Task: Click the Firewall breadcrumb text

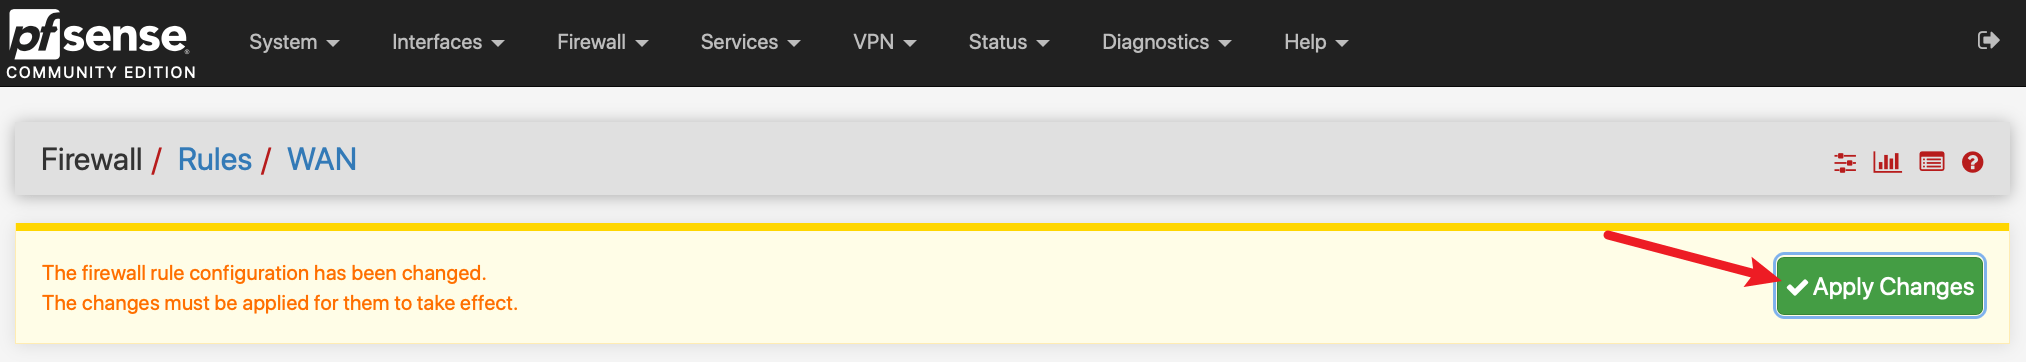Action: [92, 159]
